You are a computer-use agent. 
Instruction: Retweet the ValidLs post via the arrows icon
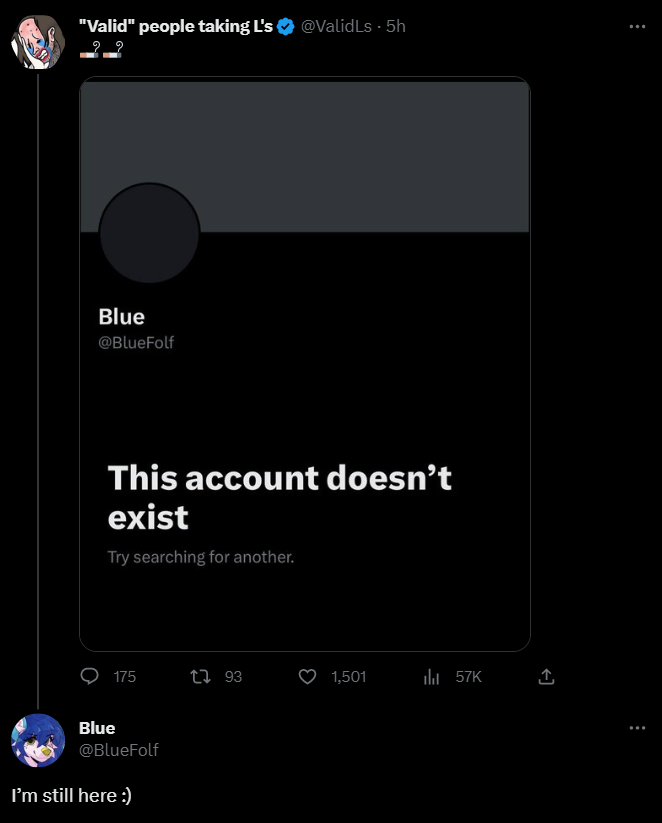tap(200, 677)
